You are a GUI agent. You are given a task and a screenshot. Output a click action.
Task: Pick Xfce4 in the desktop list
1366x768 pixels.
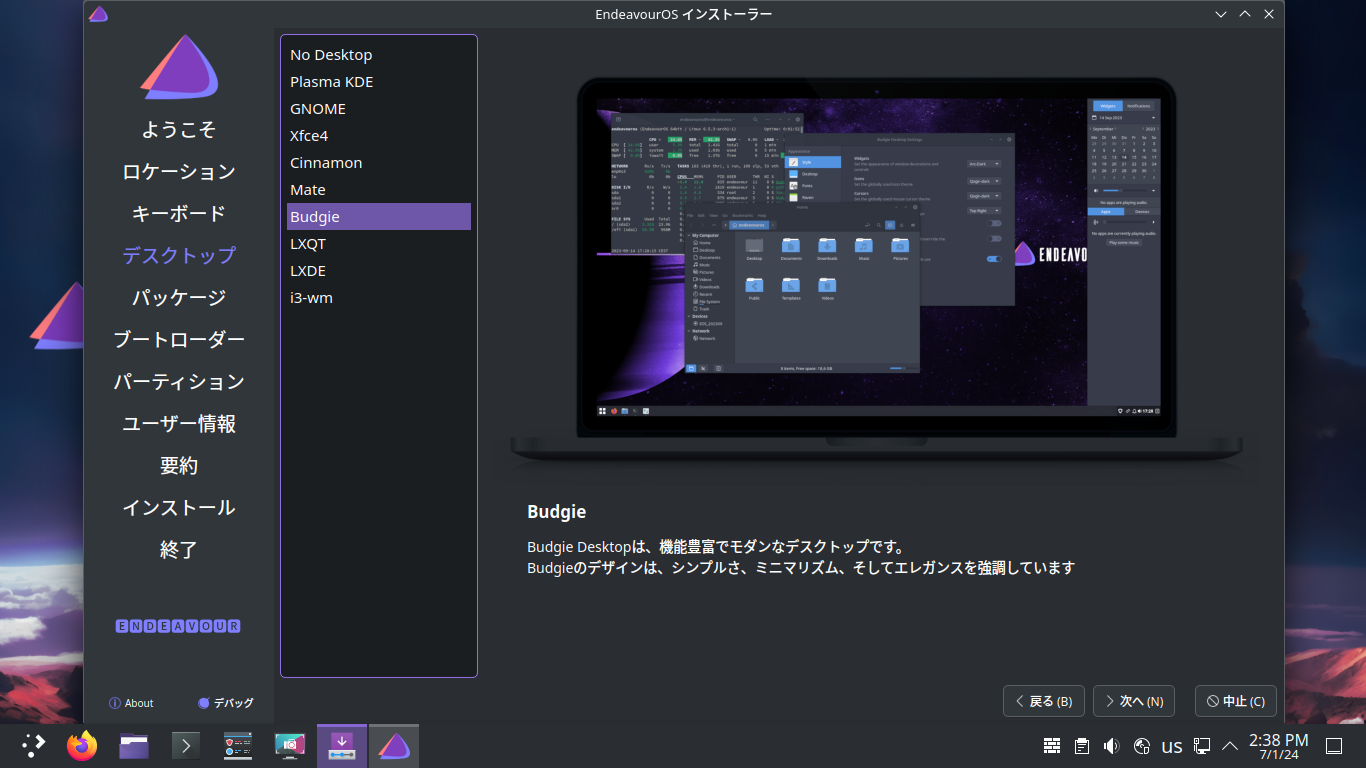click(x=379, y=136)
